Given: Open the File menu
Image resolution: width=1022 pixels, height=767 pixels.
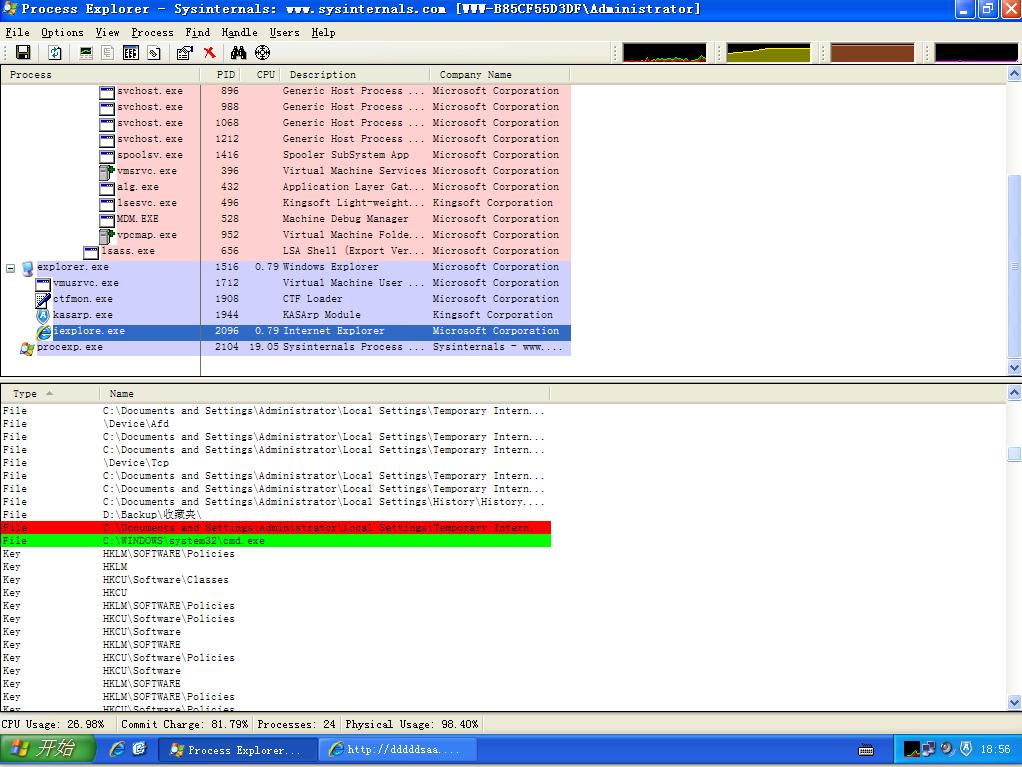Looking at the screenshot, I should 18,32.
